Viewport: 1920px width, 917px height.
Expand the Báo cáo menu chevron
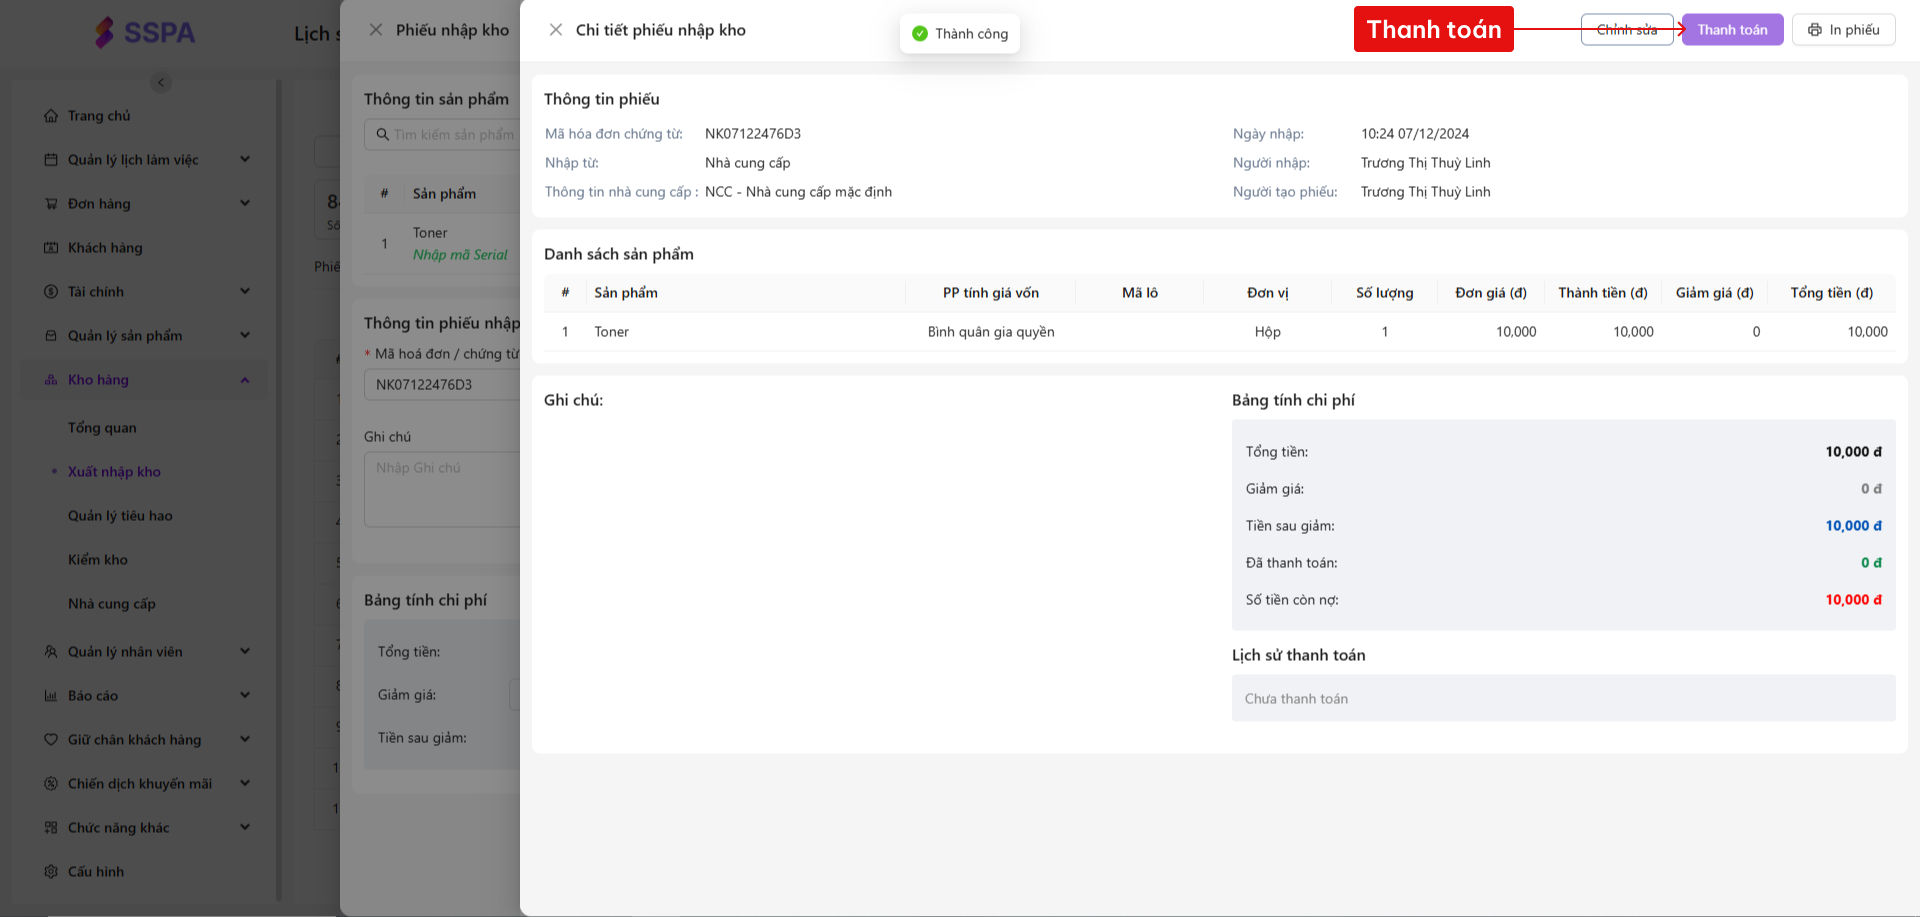click(x=245, y=696)
